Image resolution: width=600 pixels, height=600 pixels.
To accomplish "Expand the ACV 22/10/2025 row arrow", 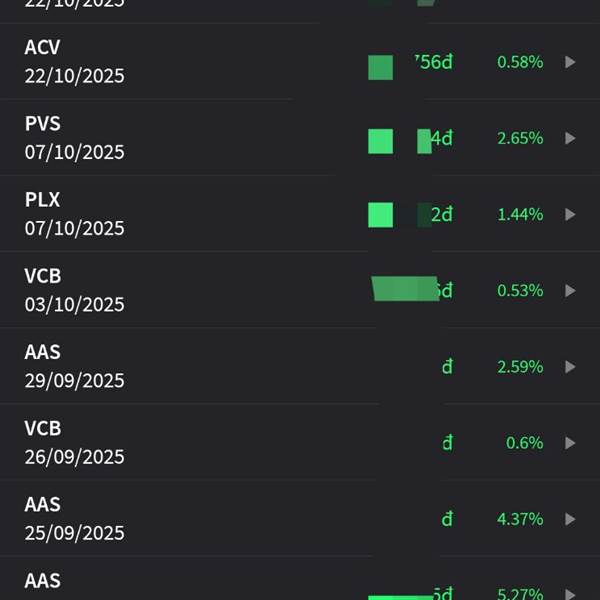I will point(570,62).
